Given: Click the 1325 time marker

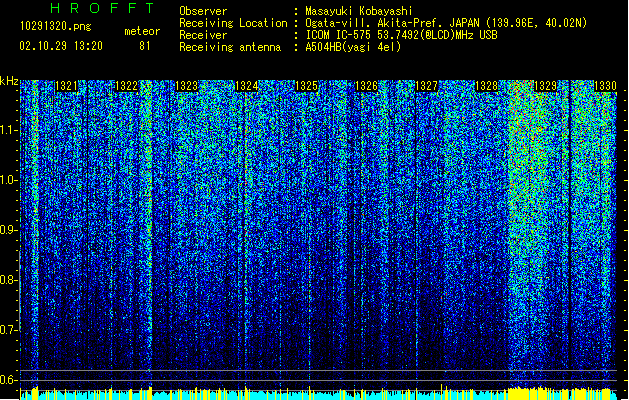Looking at the screenshot, I should [x=306, y=86].
